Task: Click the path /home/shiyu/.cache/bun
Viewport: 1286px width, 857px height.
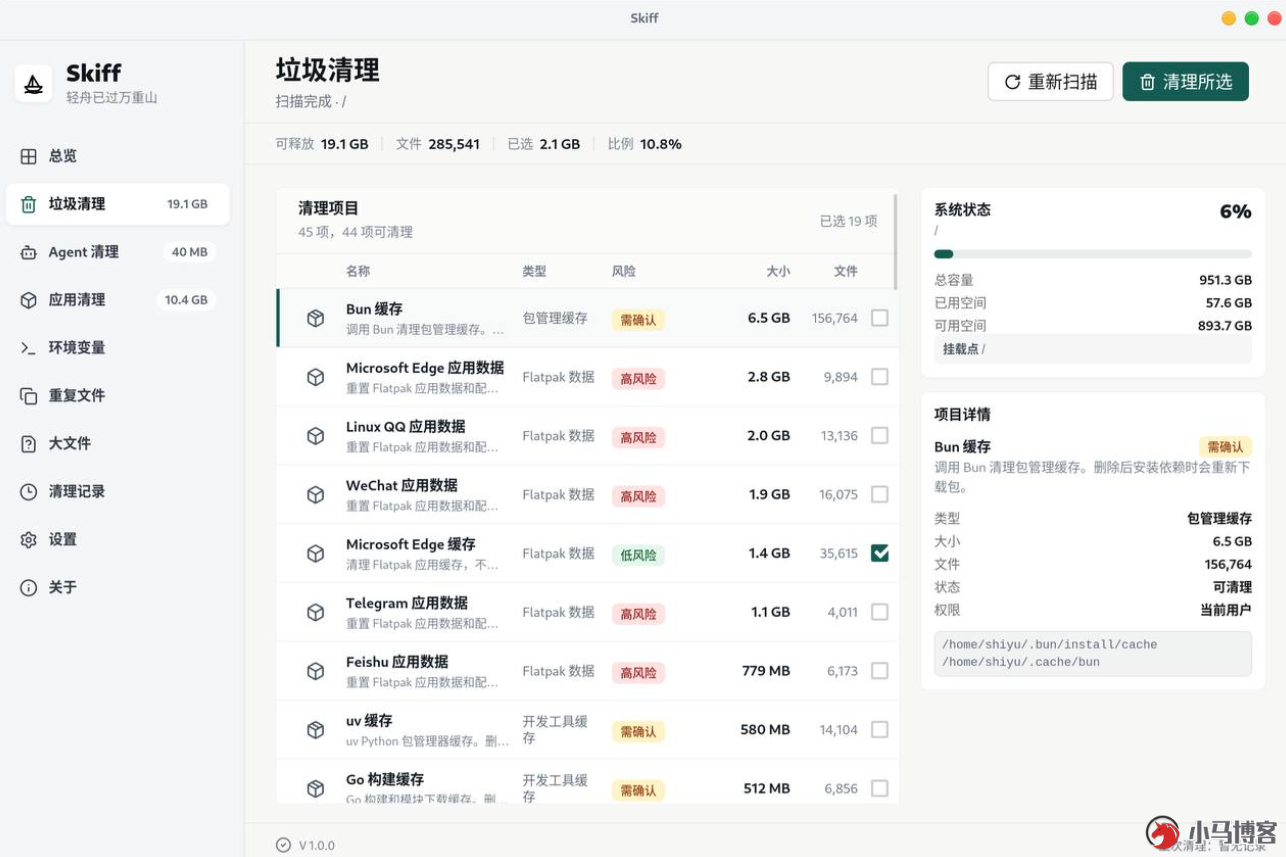Action: click(1020, 662)
